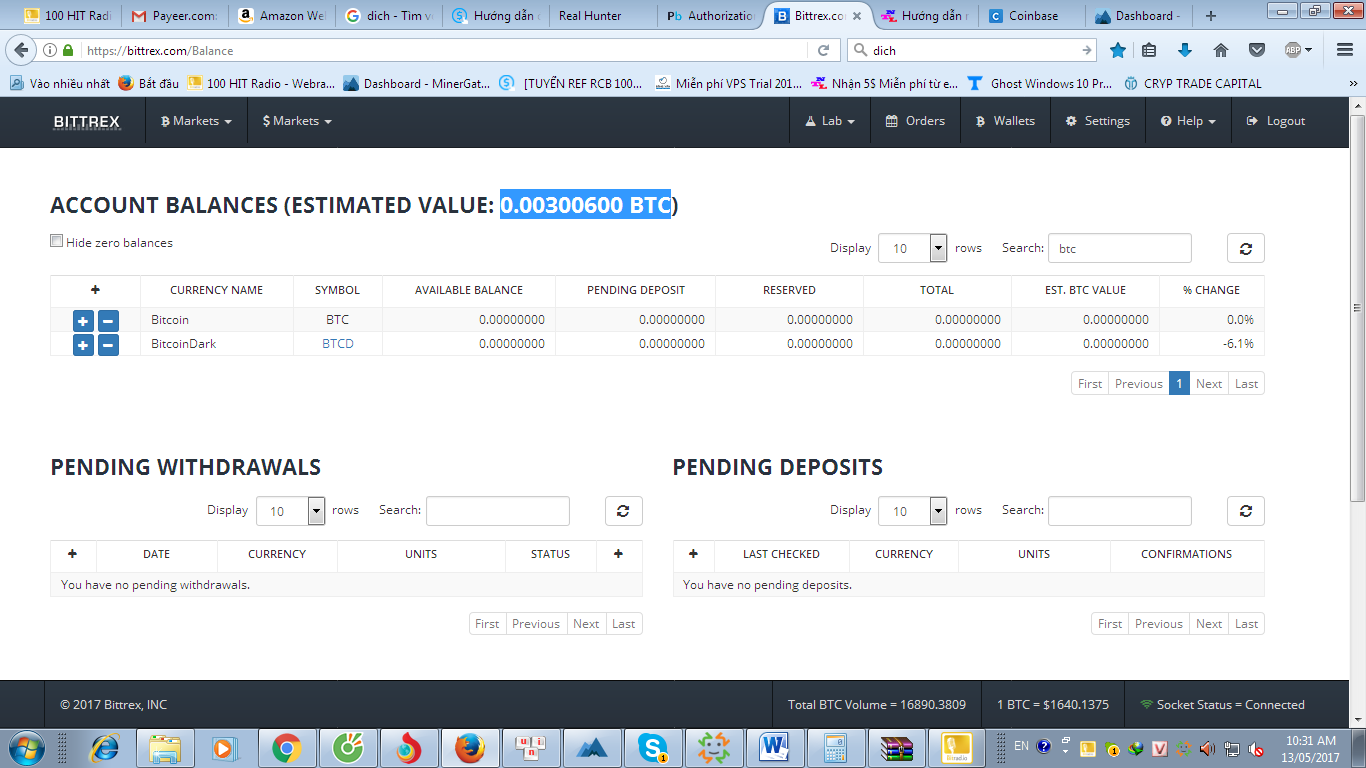Click the Pocket icon in the toolbar
Viewport: 1366px width, 768px height.
click(1257, 50)
